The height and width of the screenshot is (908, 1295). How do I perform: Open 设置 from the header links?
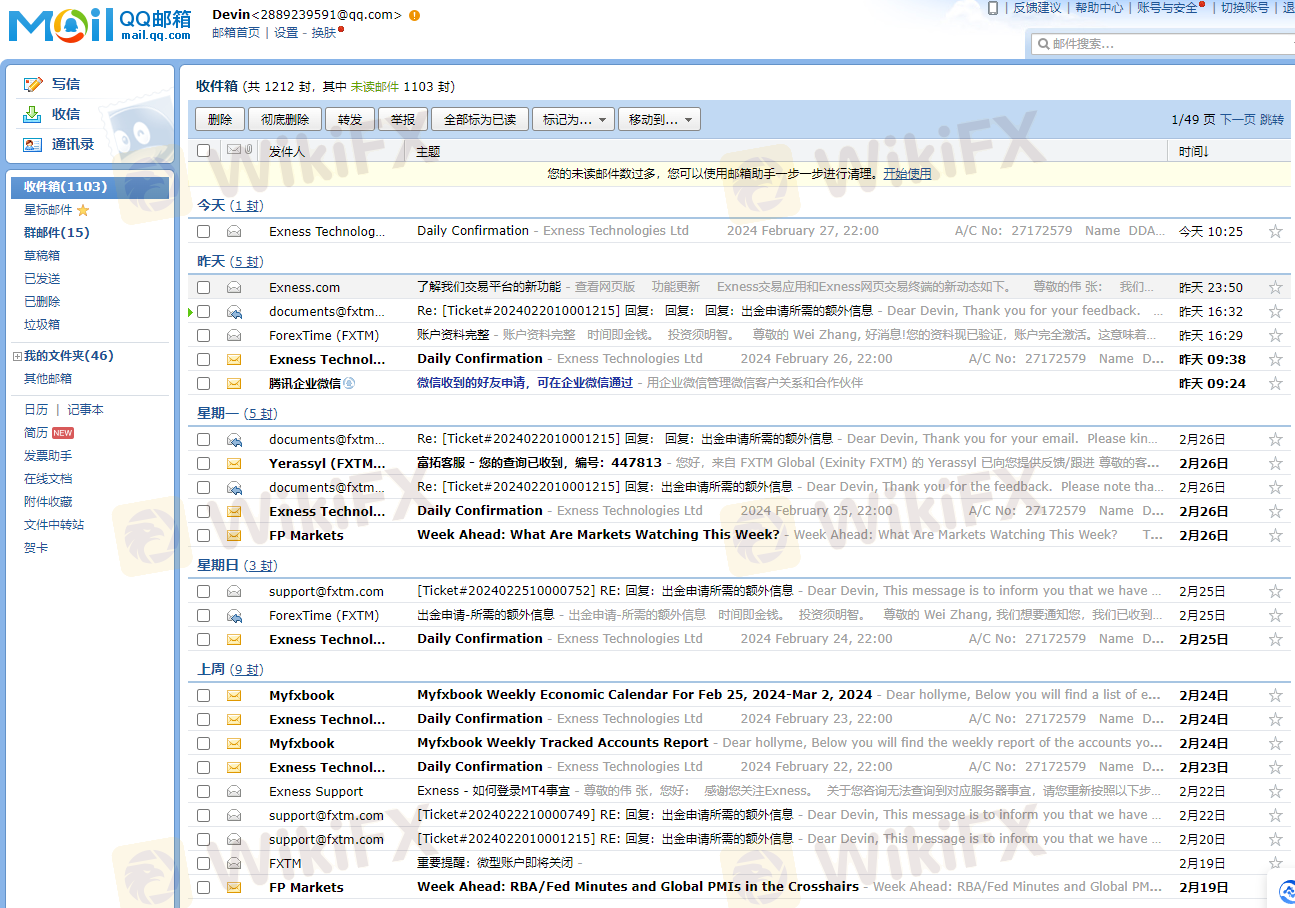tap(286, 33)
